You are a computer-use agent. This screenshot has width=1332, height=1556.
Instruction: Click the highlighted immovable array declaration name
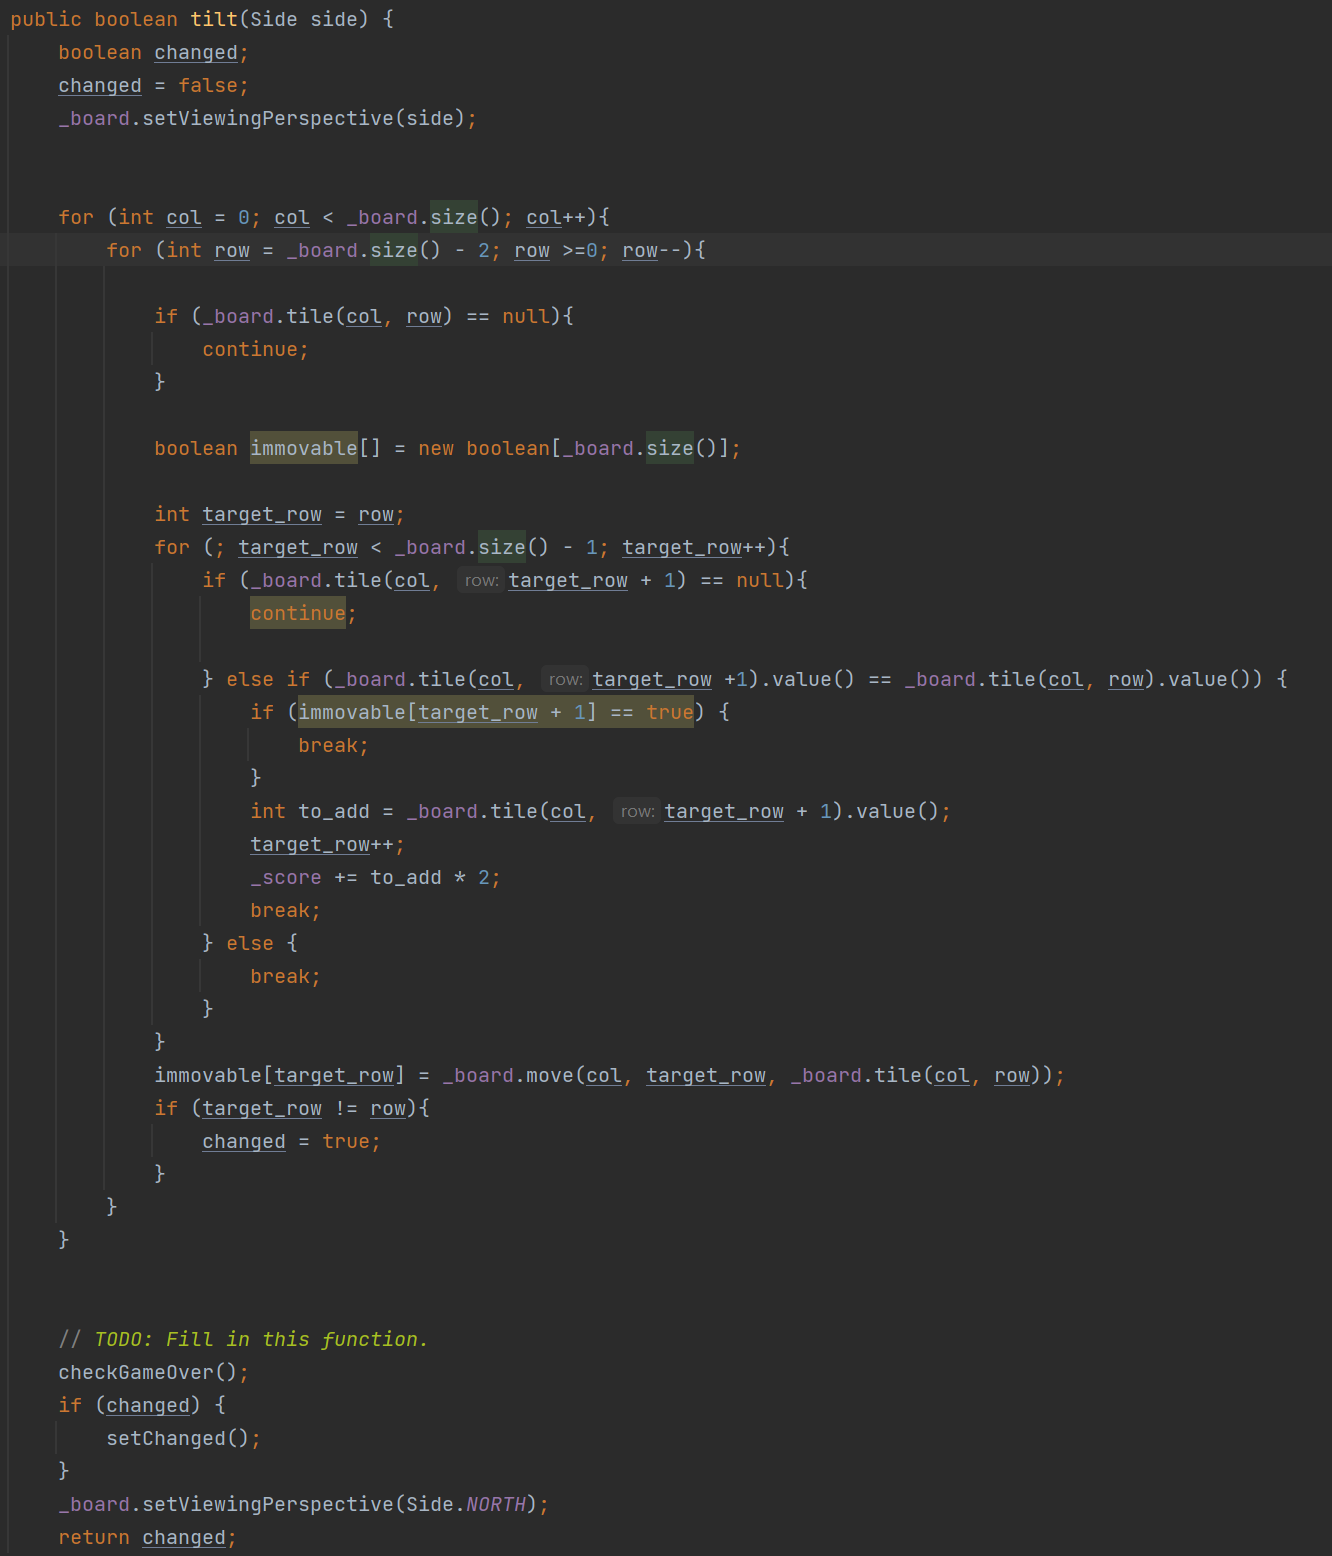coord(303,448)
